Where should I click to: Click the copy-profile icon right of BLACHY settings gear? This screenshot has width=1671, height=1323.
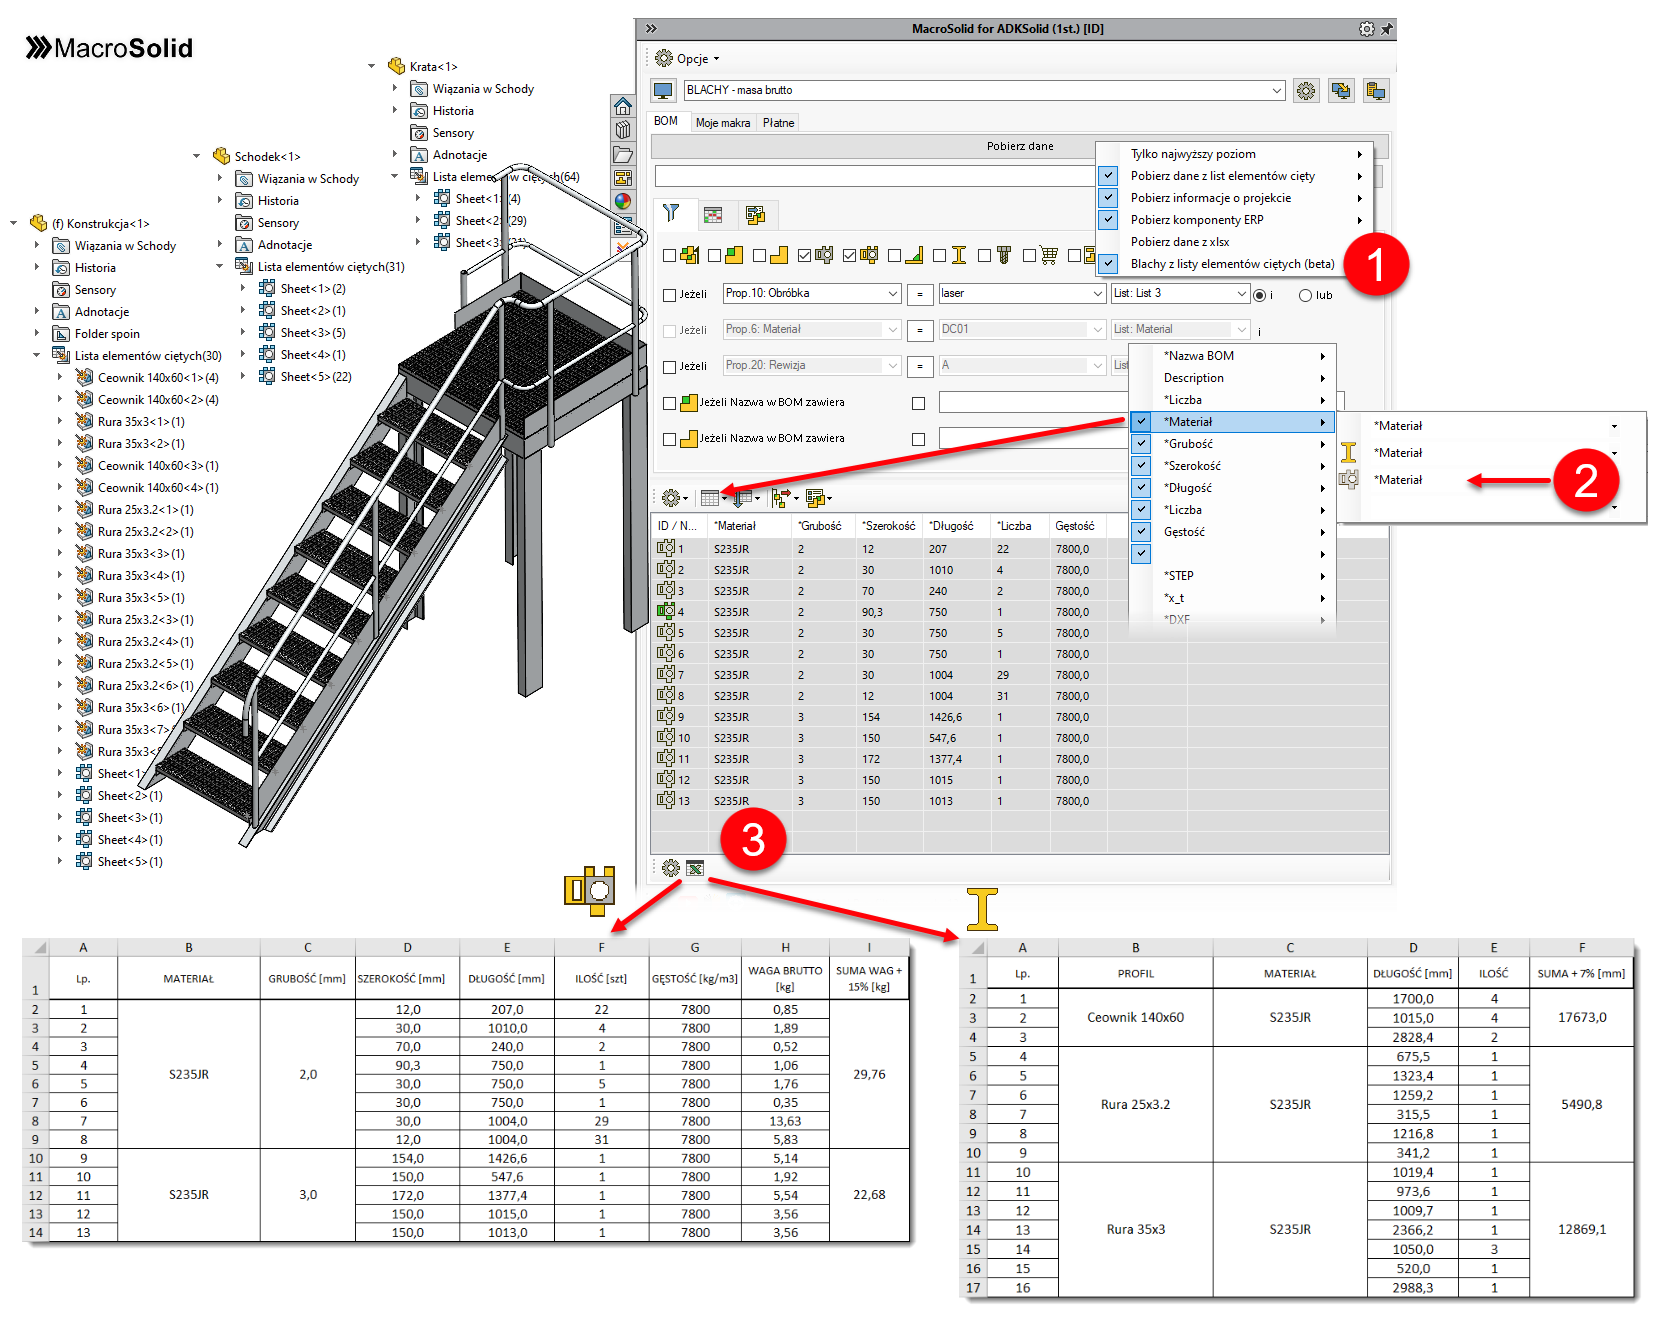click(x=1341, y=91)
